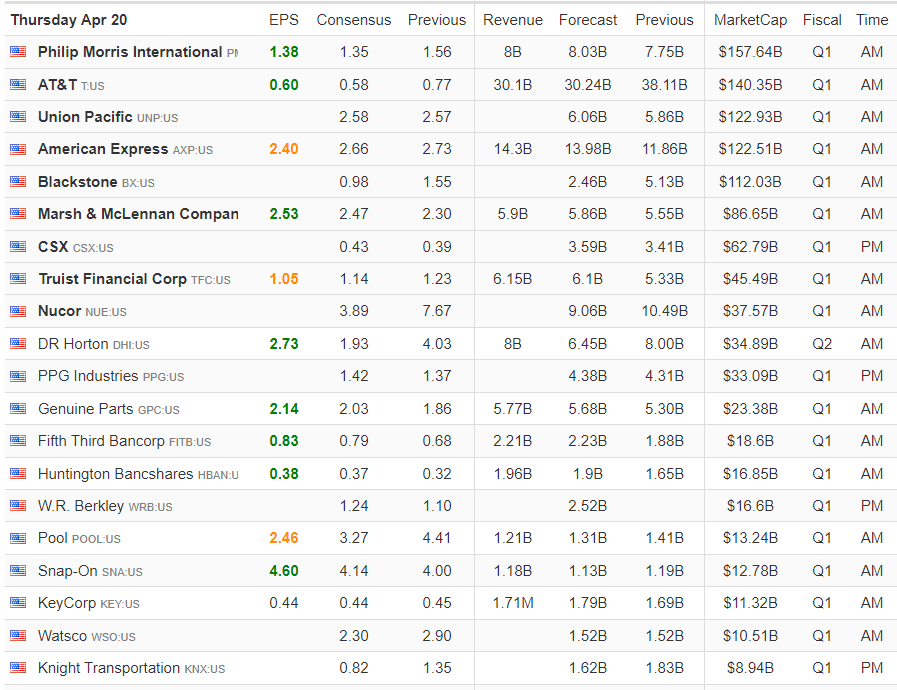
Task: Open the KeyCorp company link
Action: click(x=67, y=603)
